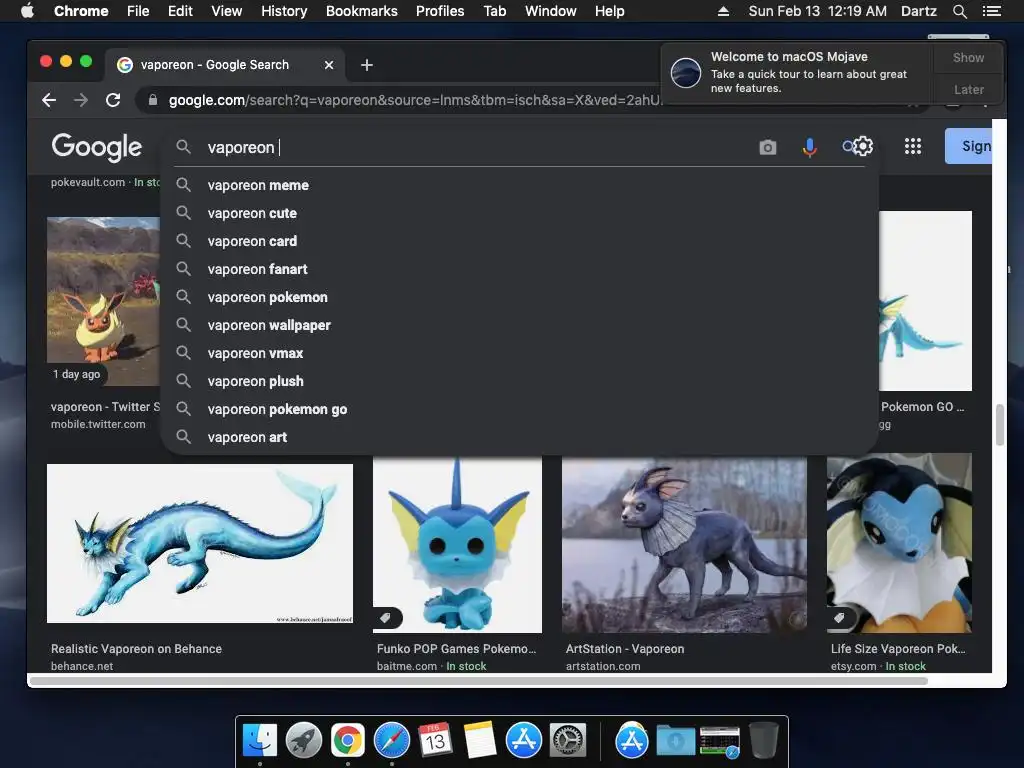Select suggestion vaporeon card
Image resolution: width=1024 pixels, height=768 pixels.
click(519, 241)
